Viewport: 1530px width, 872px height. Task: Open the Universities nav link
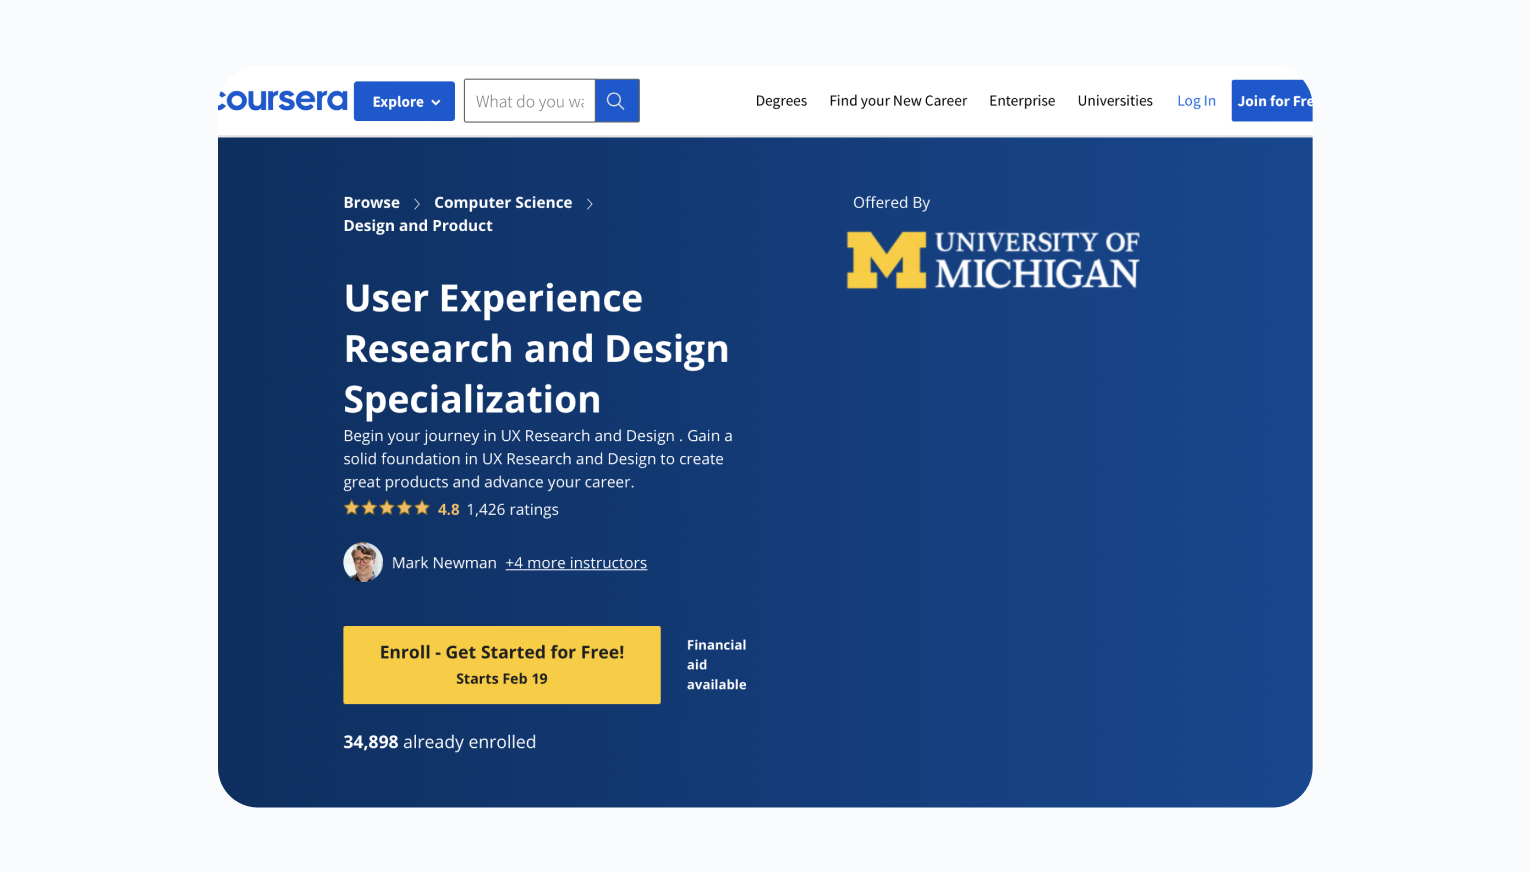pos(1115,101)
